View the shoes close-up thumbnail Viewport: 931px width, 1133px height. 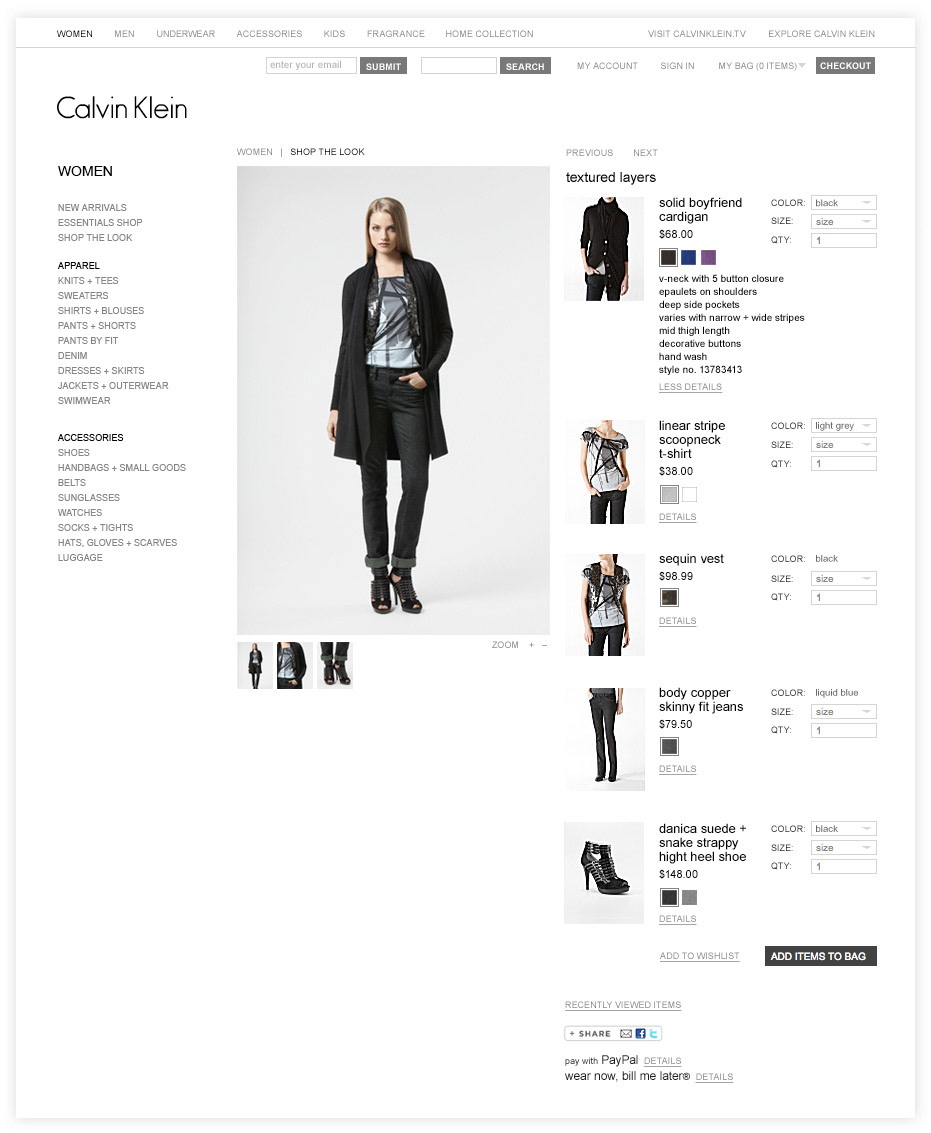click(x=335, y=665)
